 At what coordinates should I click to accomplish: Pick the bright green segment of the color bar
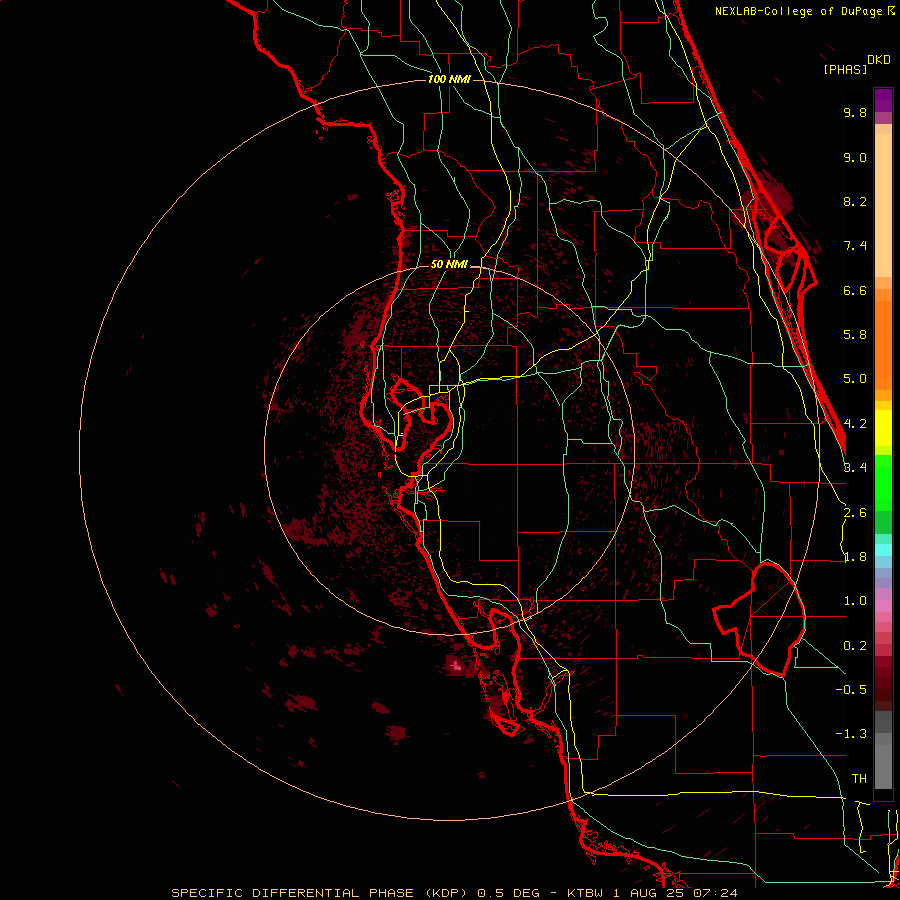click(x=883, y=482)
